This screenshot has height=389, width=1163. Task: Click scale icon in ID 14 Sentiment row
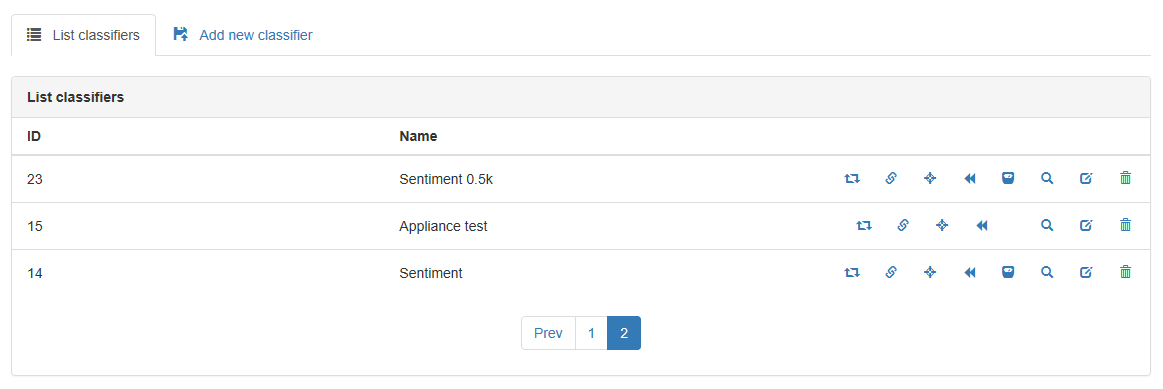[1008, 273]
